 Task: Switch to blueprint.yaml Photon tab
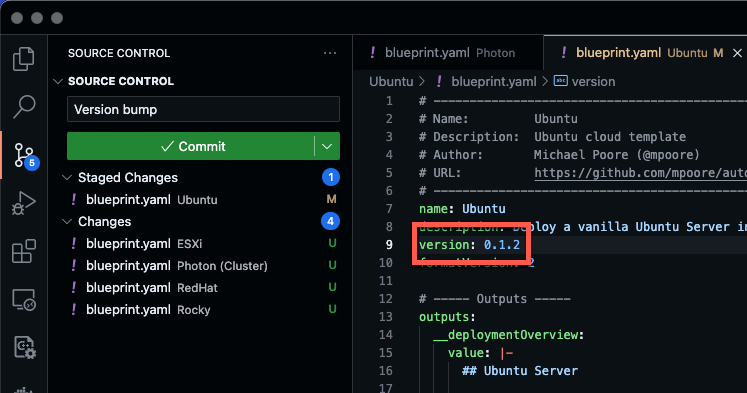tap(448, 52)
